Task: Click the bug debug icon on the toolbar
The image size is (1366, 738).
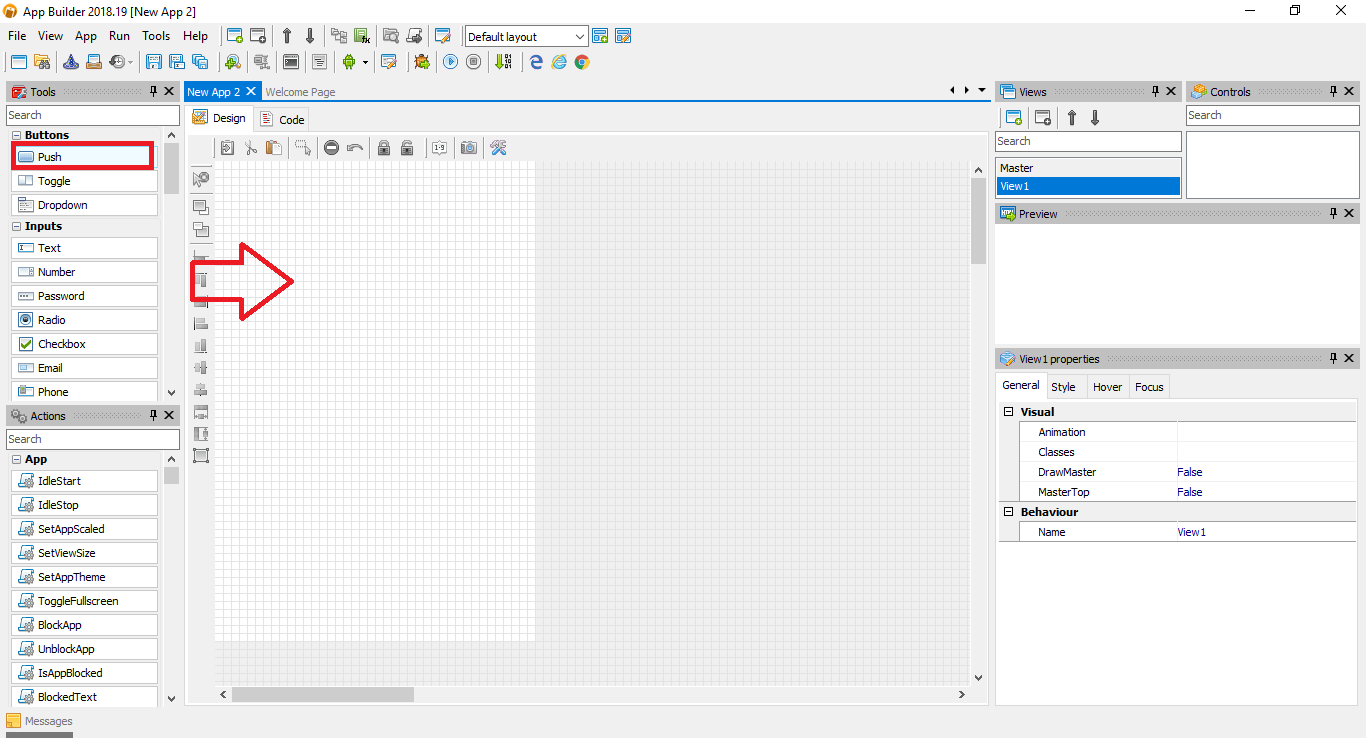Action: [421, 61]
